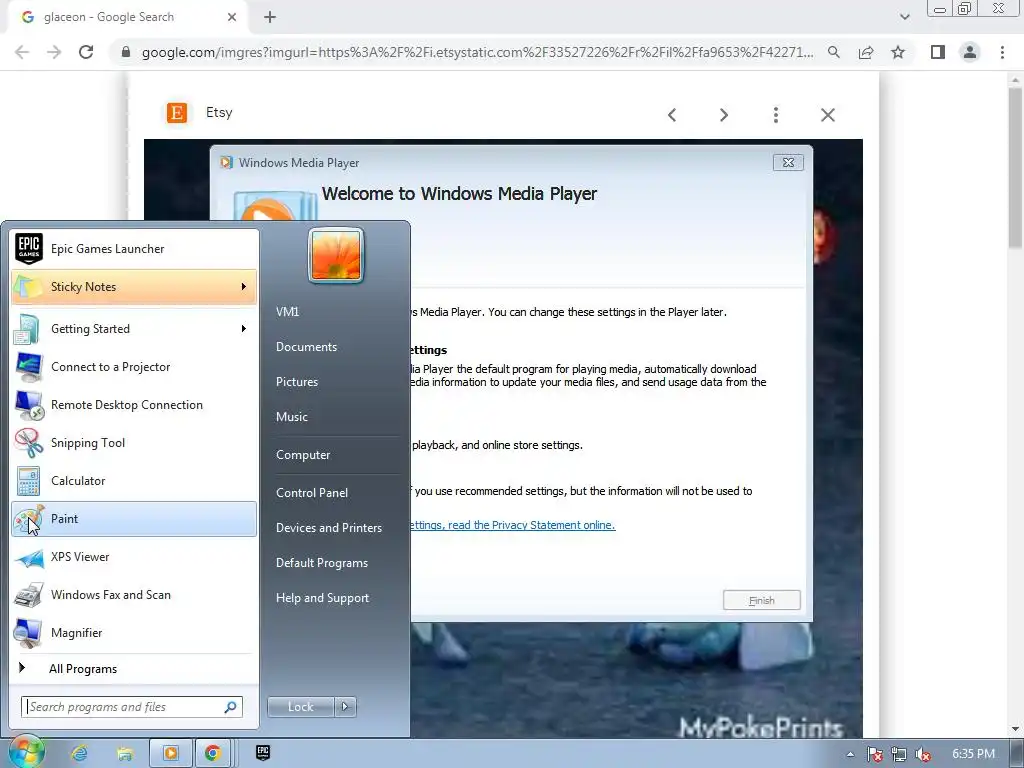The width and height of the screenshot is (1024, 768).
Task: Select the glaceon Google Search tab
Action: point(108,17)
